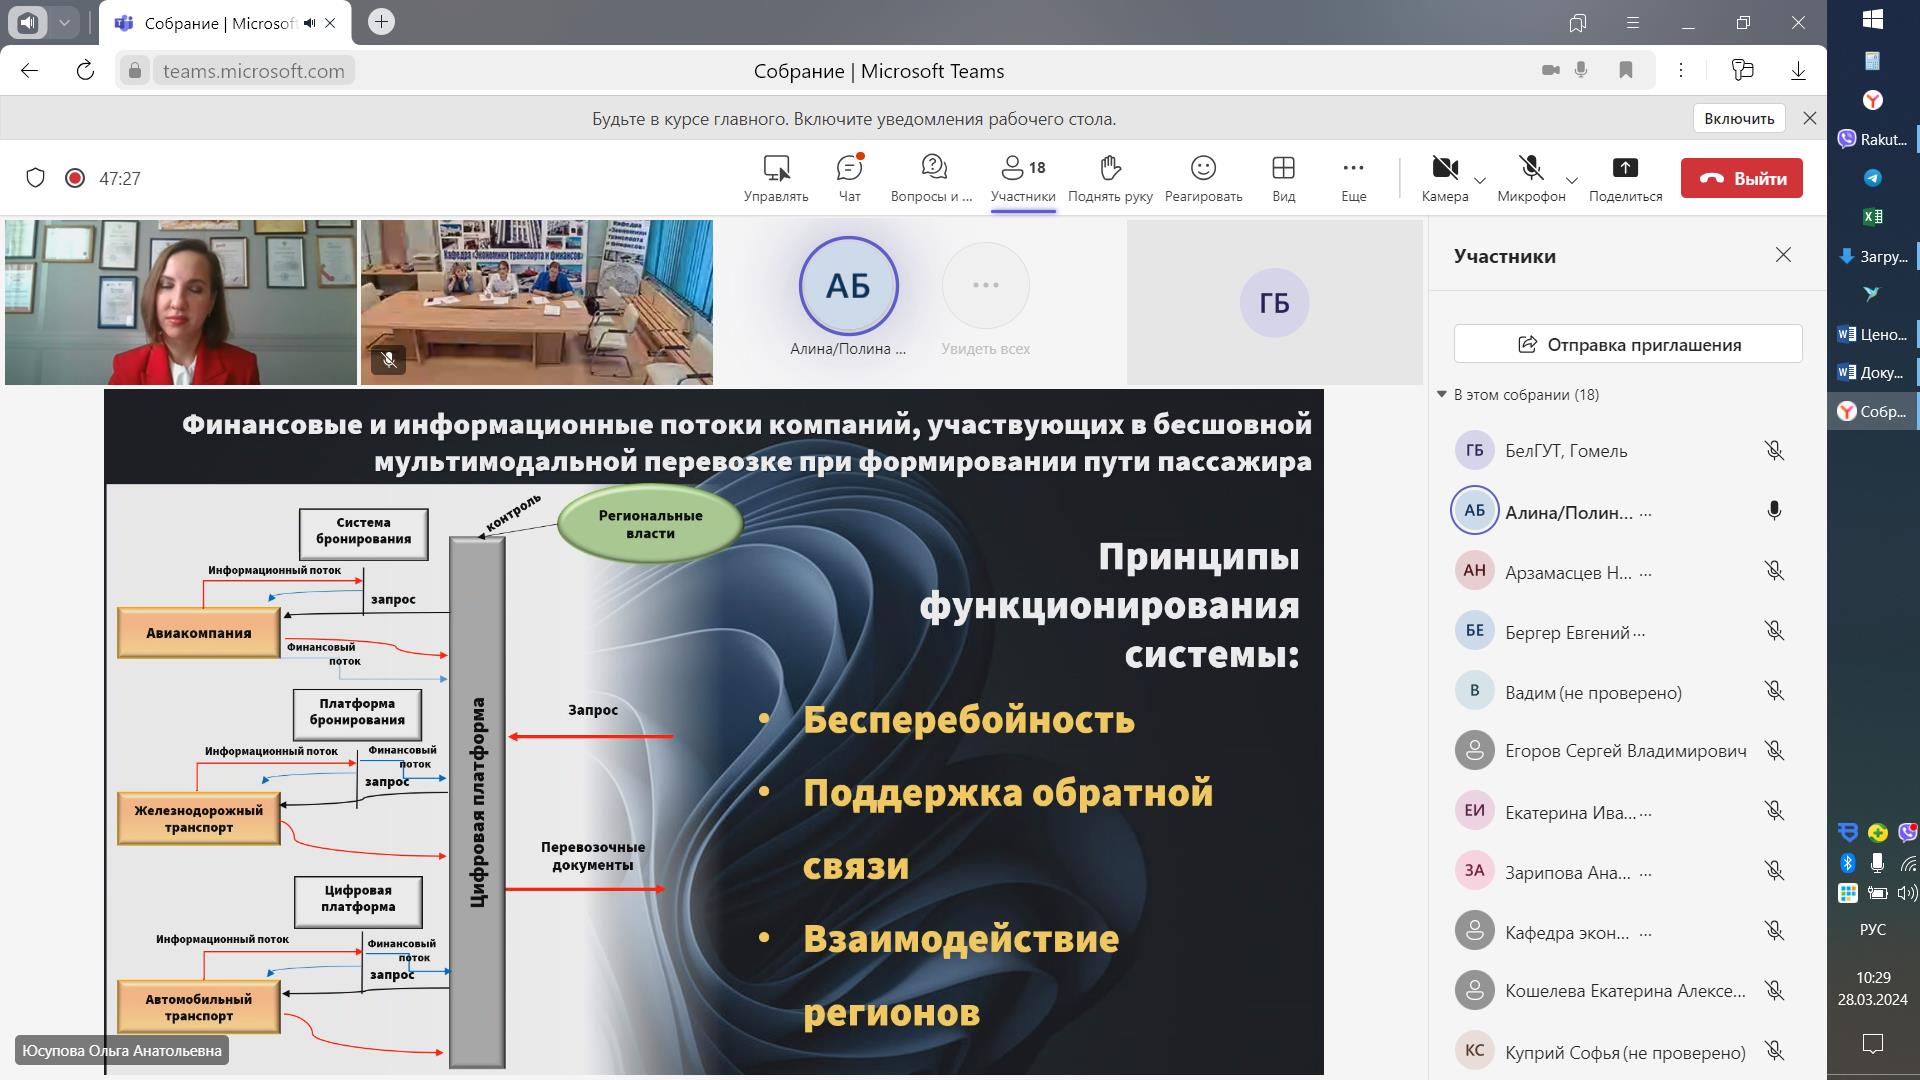The width and height of the screenshot is (1920, 1080).
Task: Go back with browser back arrow
Action: click(29, 70)
